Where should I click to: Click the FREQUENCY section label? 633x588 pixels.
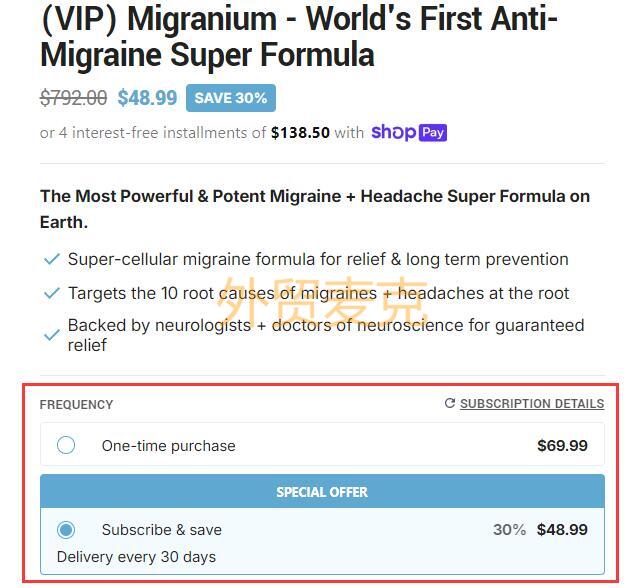(x=76, y=404)
